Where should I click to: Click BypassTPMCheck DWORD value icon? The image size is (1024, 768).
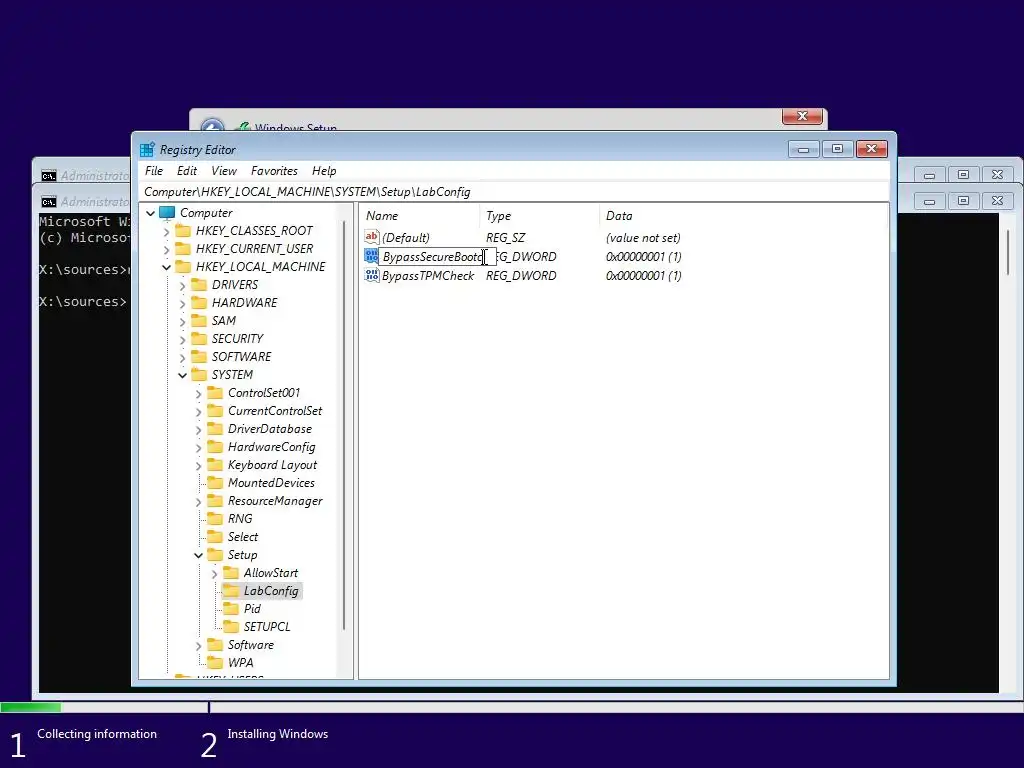372,275
